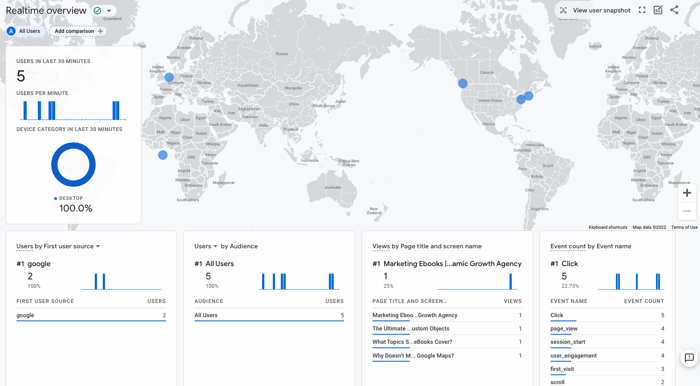Open the Terms of Use map link
This screenshot has height=386, width=700.
coord(684,227)
